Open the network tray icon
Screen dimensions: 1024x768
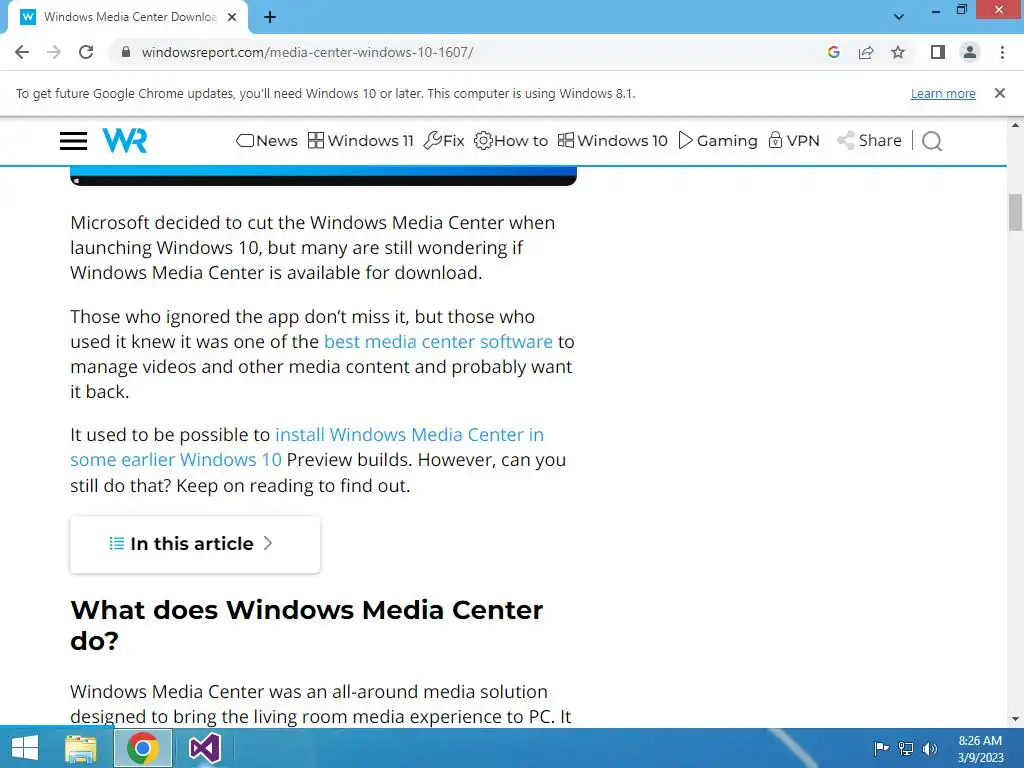(x=906, y=748)
